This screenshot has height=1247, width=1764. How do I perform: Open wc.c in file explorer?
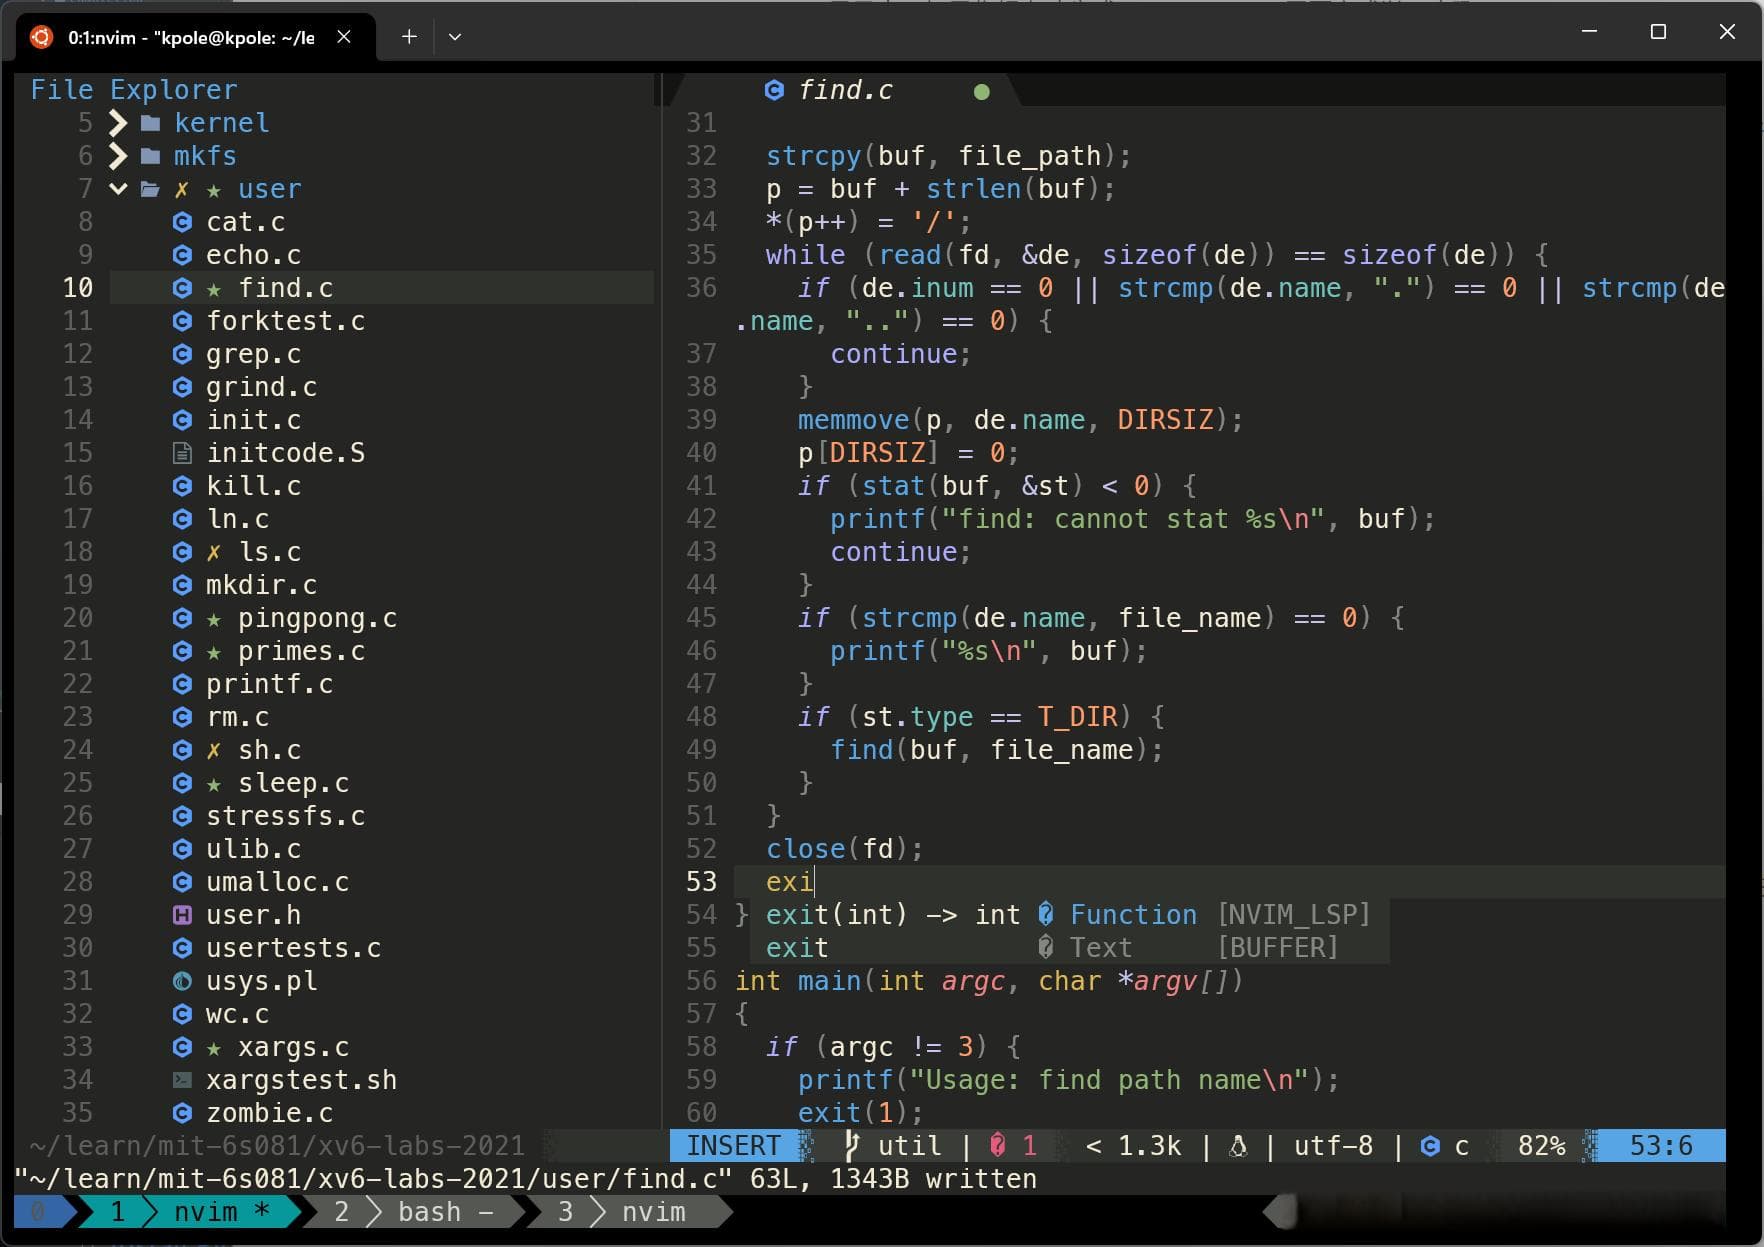pyautogui.click(x=237, y=1015)
